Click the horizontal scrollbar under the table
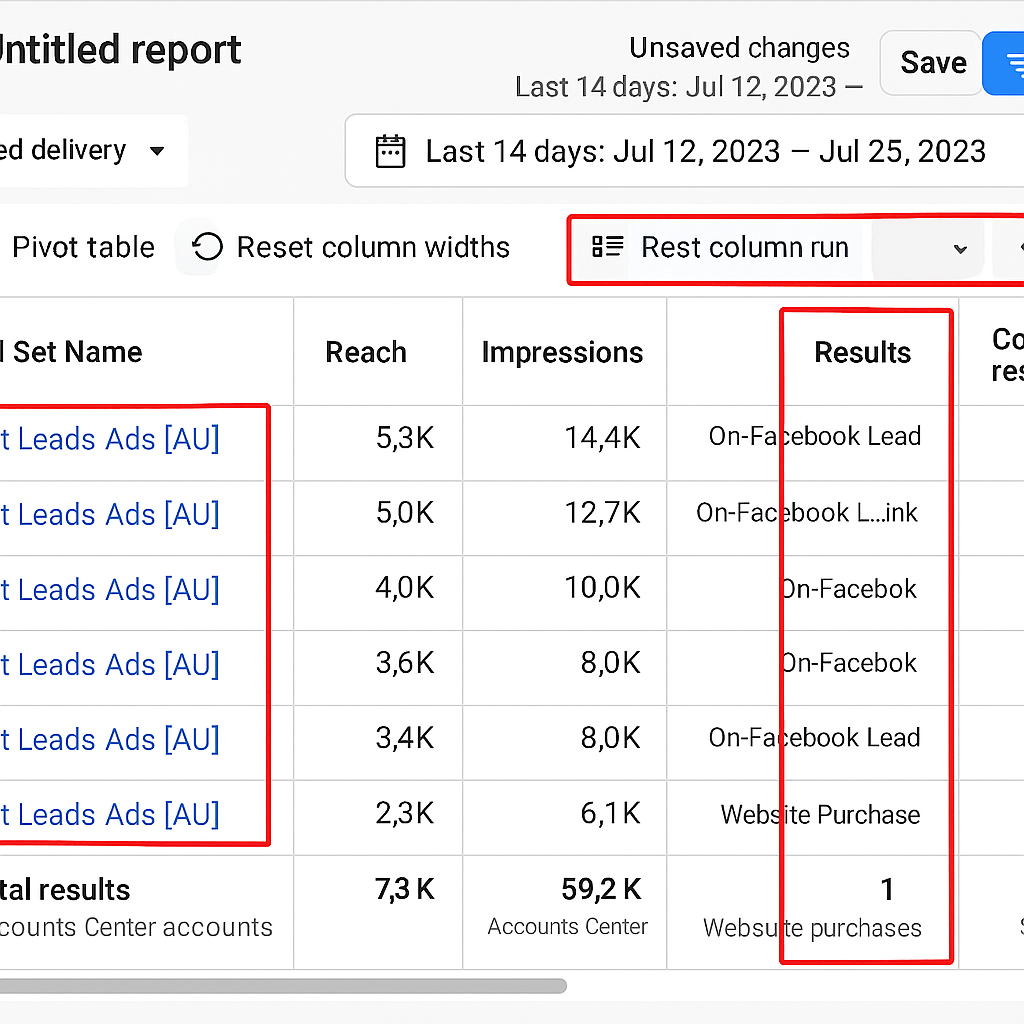The image size is (1024, 1024). coord(283,985)
